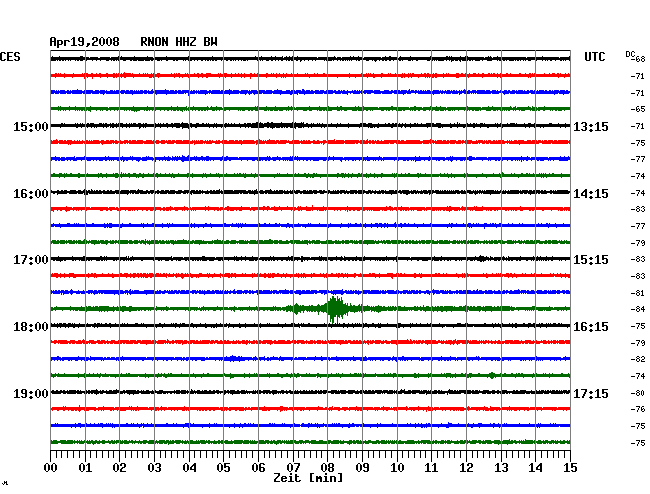
Task: Select the 16:00 local time label
Action: tap(31, 194)
